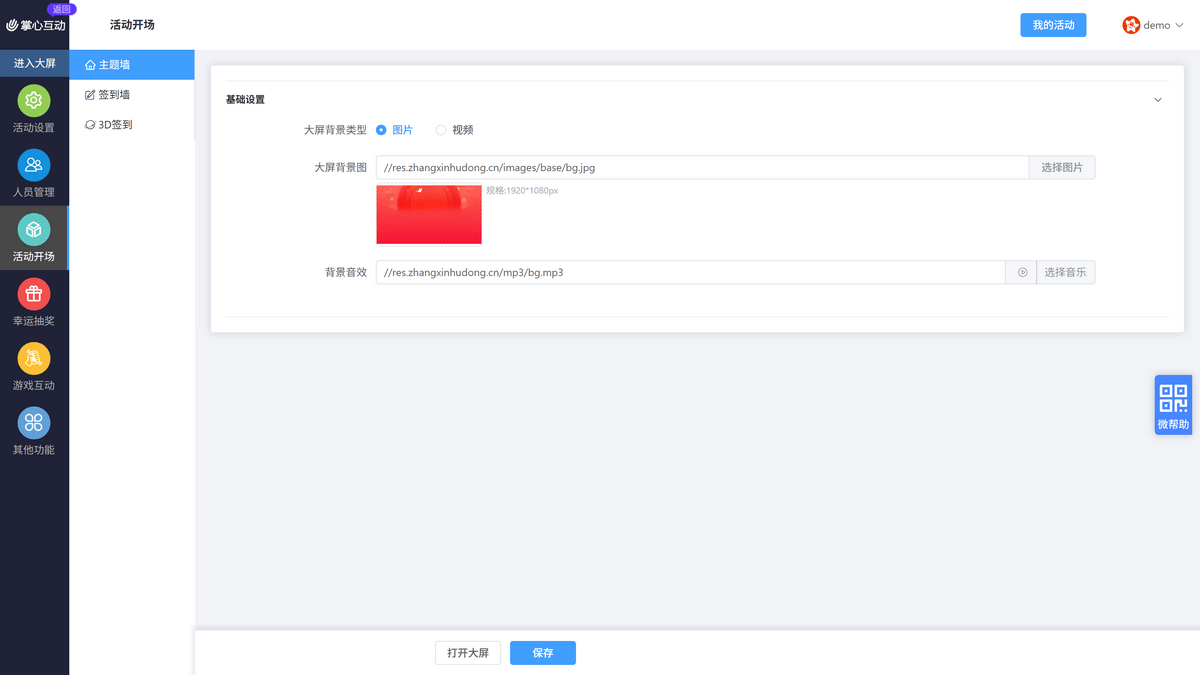Click 进入大屏 in the sidebar
The image size is (1200, 675).
[34, 63]
